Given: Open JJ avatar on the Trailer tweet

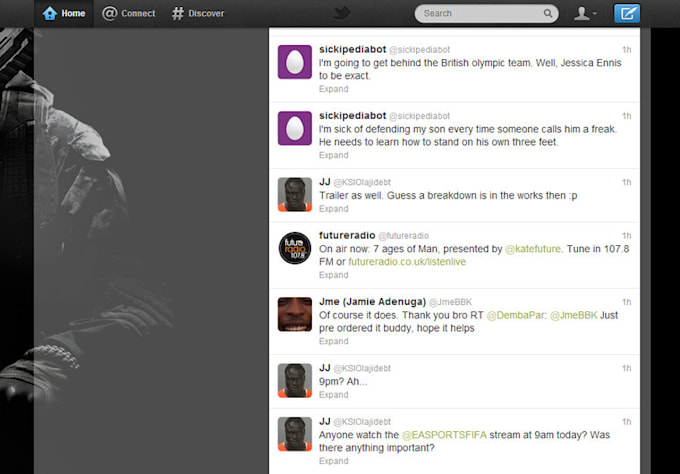Looking at the screenshot, I should 294,195.
